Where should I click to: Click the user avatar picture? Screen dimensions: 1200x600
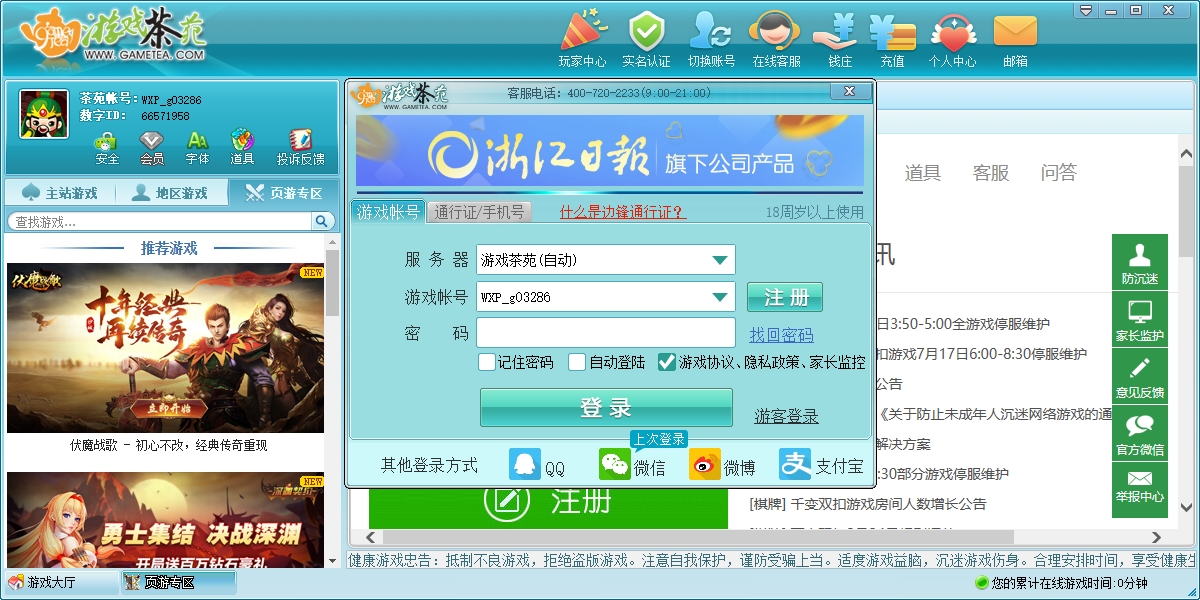pos(45,114)
